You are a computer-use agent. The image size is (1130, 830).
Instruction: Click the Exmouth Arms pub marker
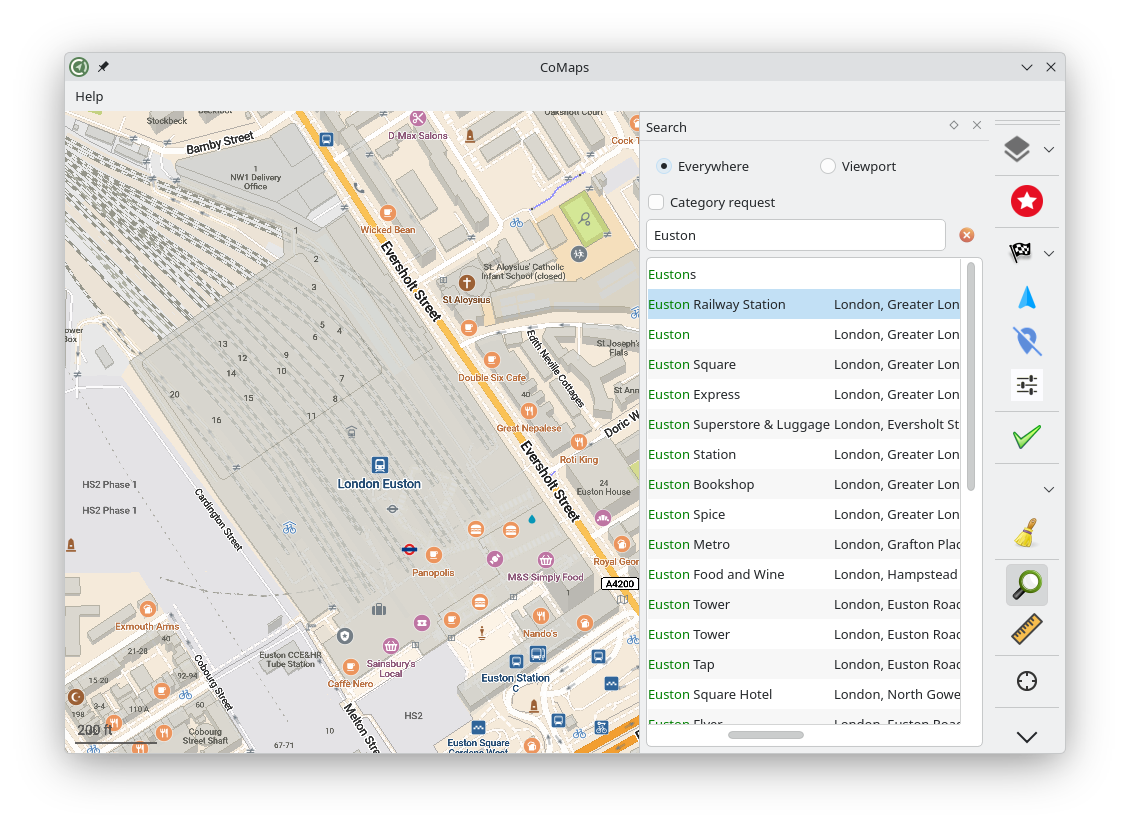(x=148, y=610)
